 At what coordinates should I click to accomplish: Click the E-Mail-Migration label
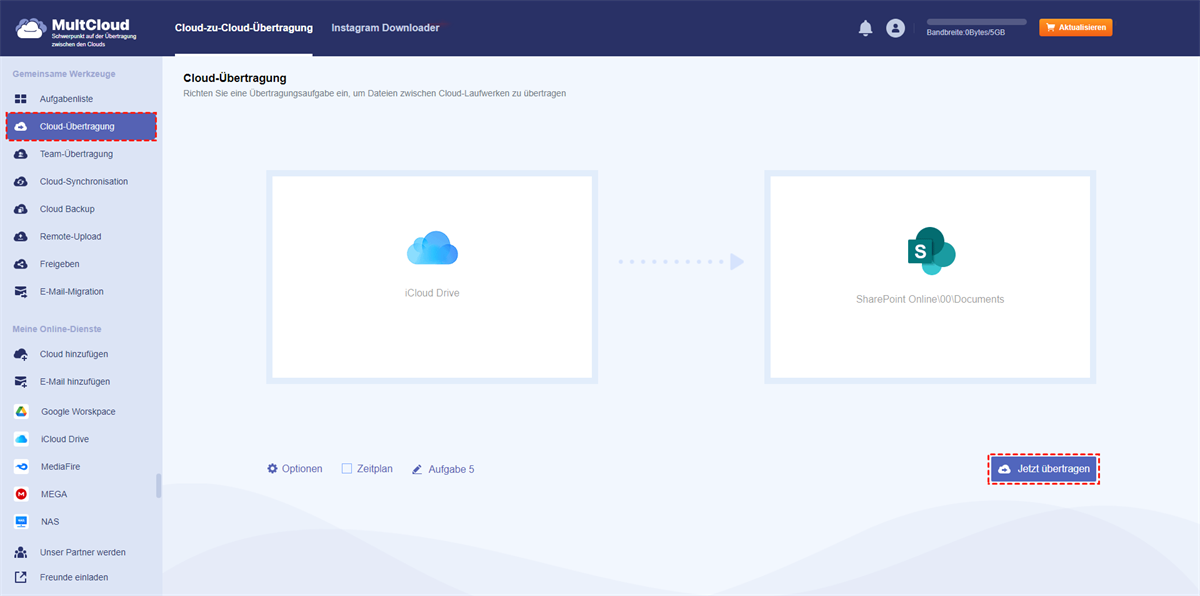[71, 292]
